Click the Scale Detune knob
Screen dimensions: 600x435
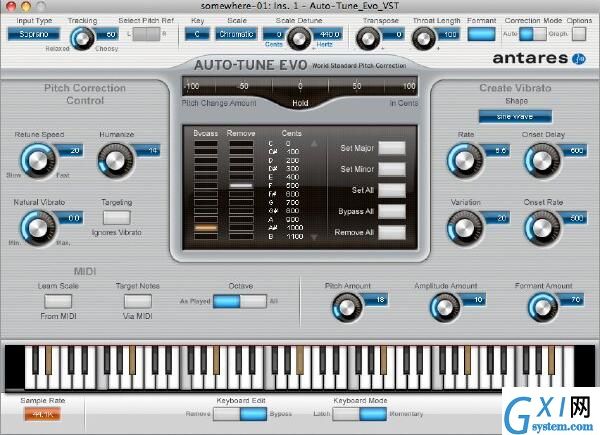(x=298, y=39)
